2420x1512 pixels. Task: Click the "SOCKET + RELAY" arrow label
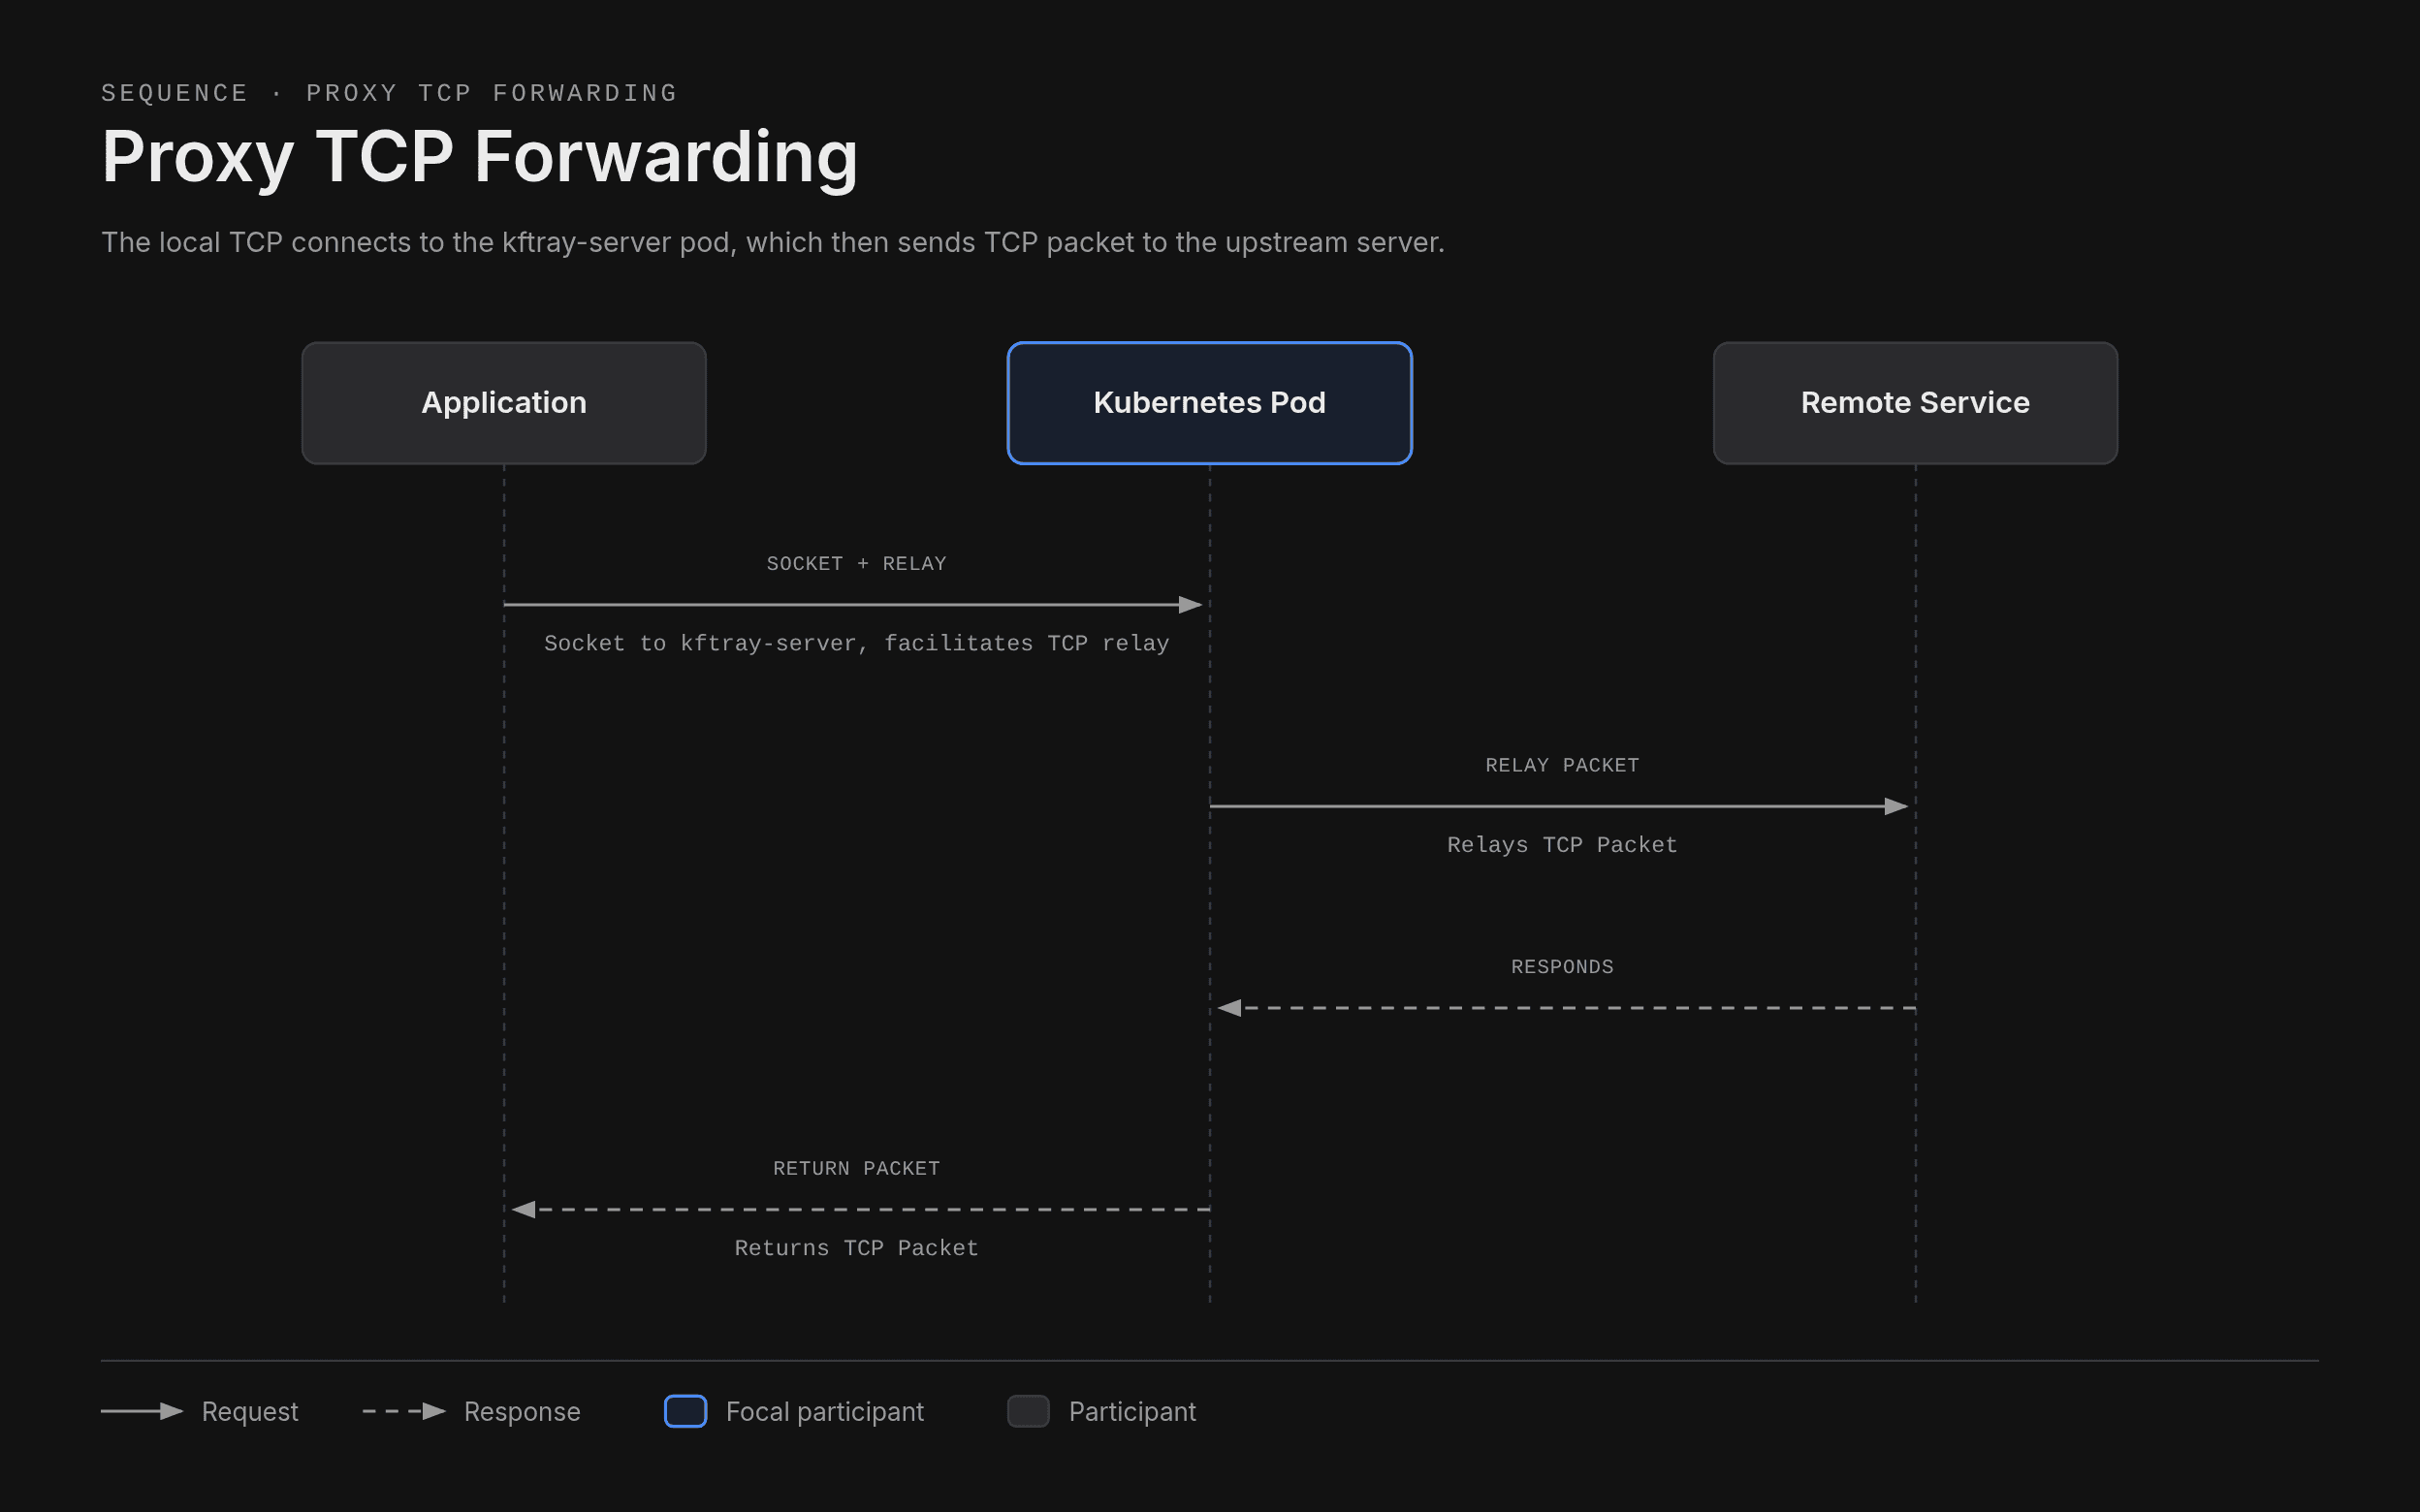click(x=856, y=564)
